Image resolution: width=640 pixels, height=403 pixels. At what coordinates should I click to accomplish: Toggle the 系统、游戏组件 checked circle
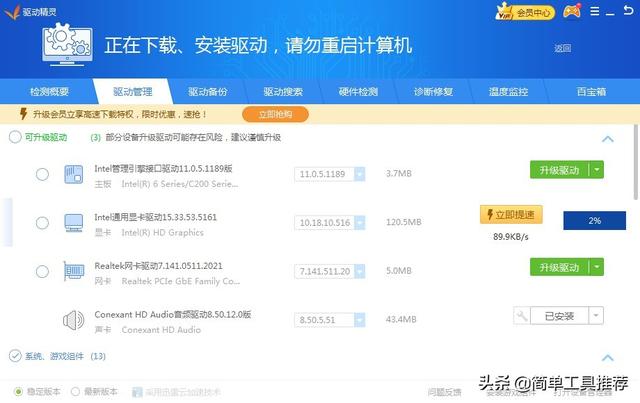(15, 356)
